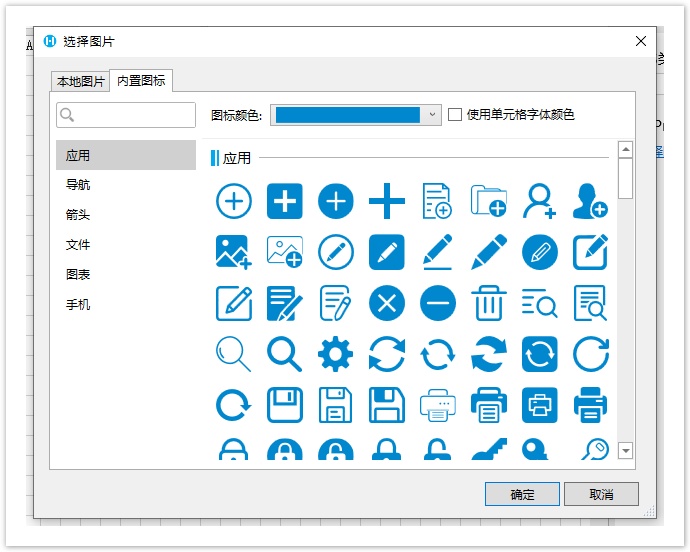Open the 图标颜色 dropdown arrow
Screen dimensions: 690x552
[432, 115]
